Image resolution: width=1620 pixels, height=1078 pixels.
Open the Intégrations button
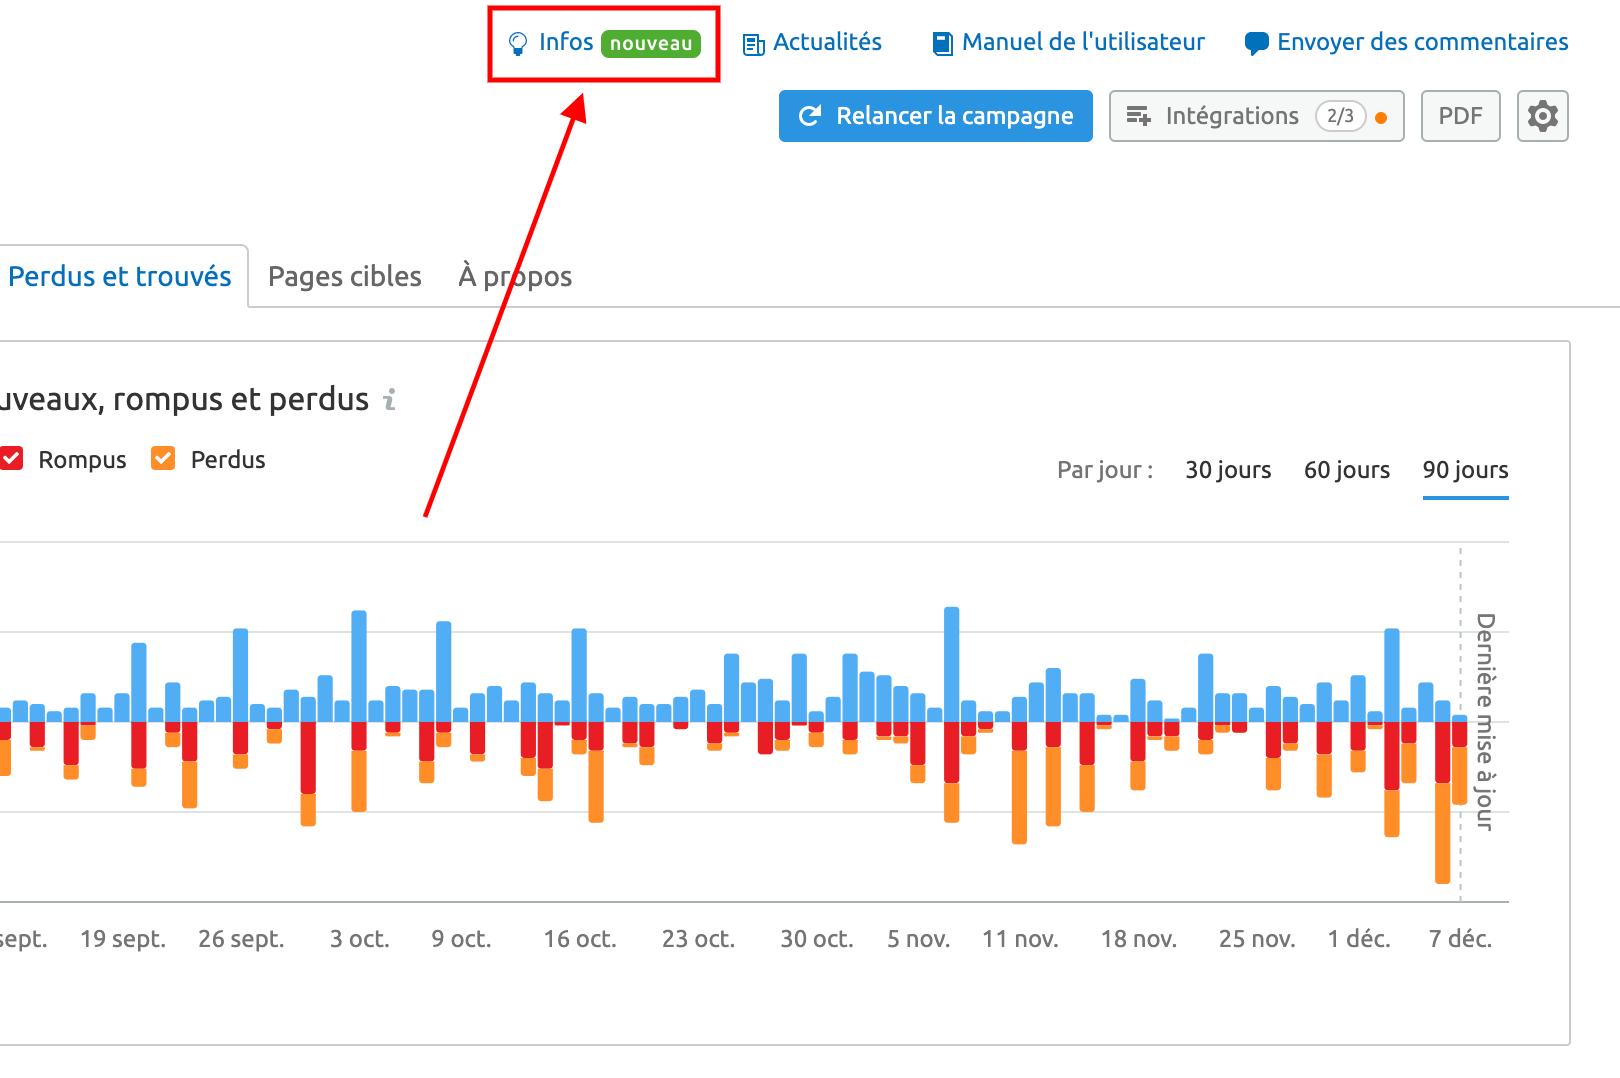[1256, 116]
